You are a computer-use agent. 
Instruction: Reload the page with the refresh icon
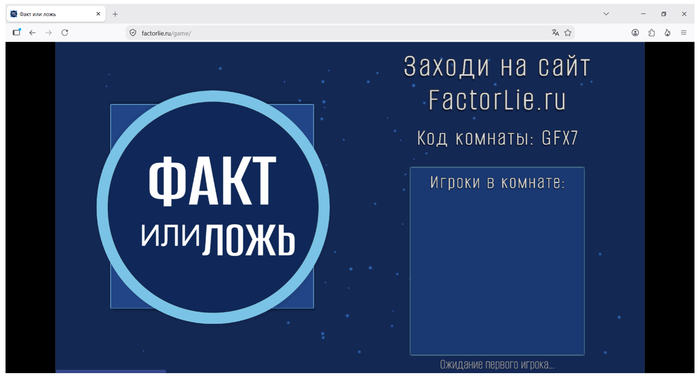tap(65, 33)
